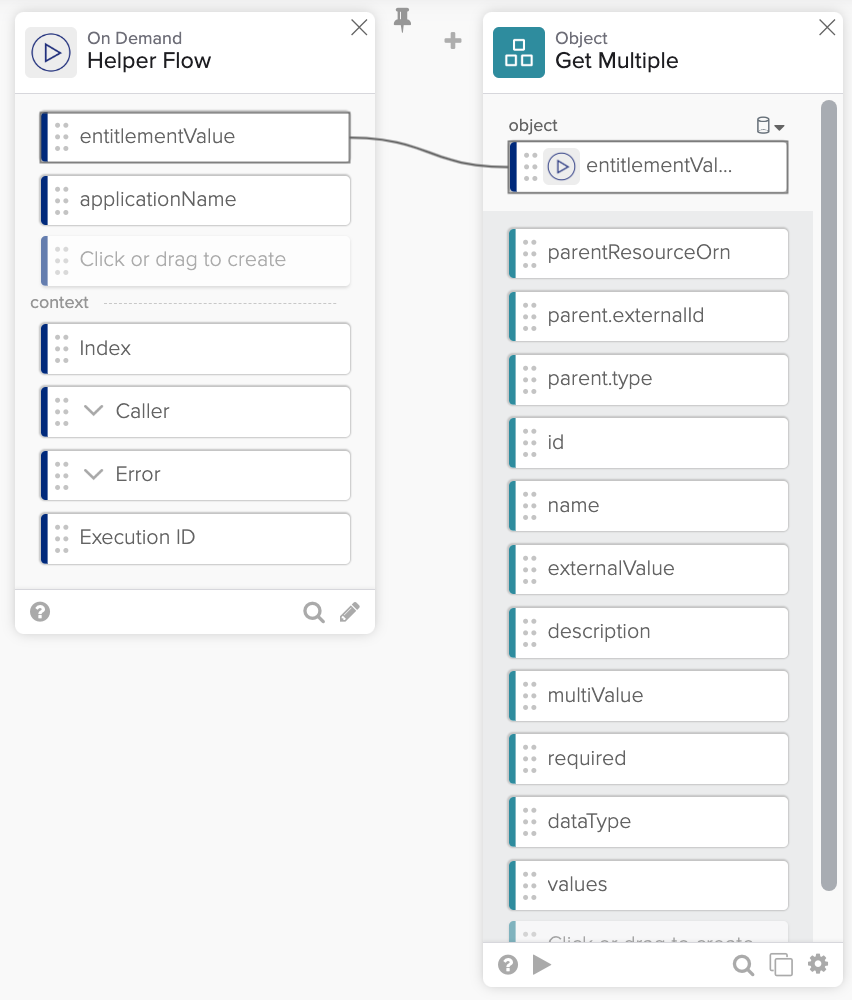Click the Get Multiple object card icon

[518, 52]
